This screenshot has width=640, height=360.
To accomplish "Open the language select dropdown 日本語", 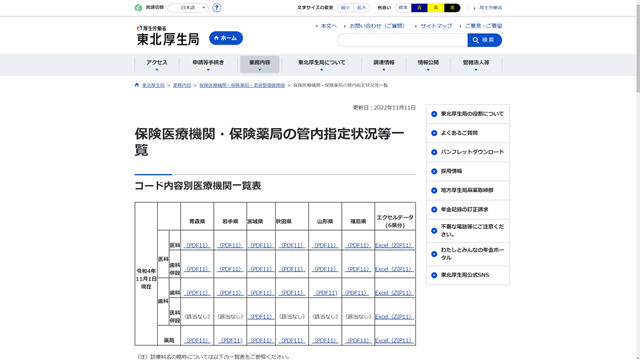I will tap(188, 8).
